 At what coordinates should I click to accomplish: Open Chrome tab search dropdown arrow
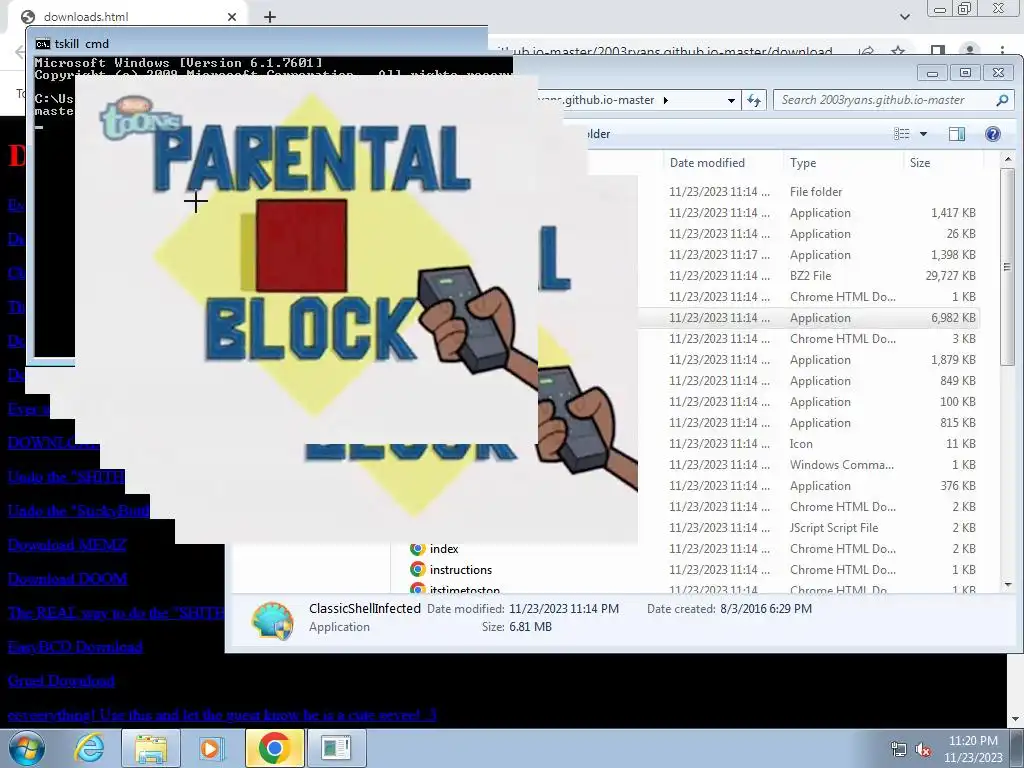click(904, 17)
